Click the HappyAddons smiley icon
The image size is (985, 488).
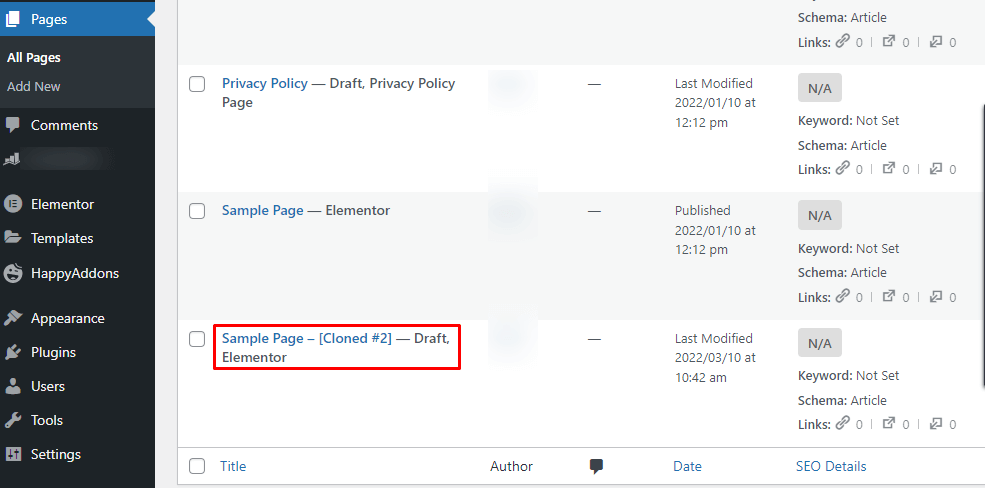click(13, 273)
